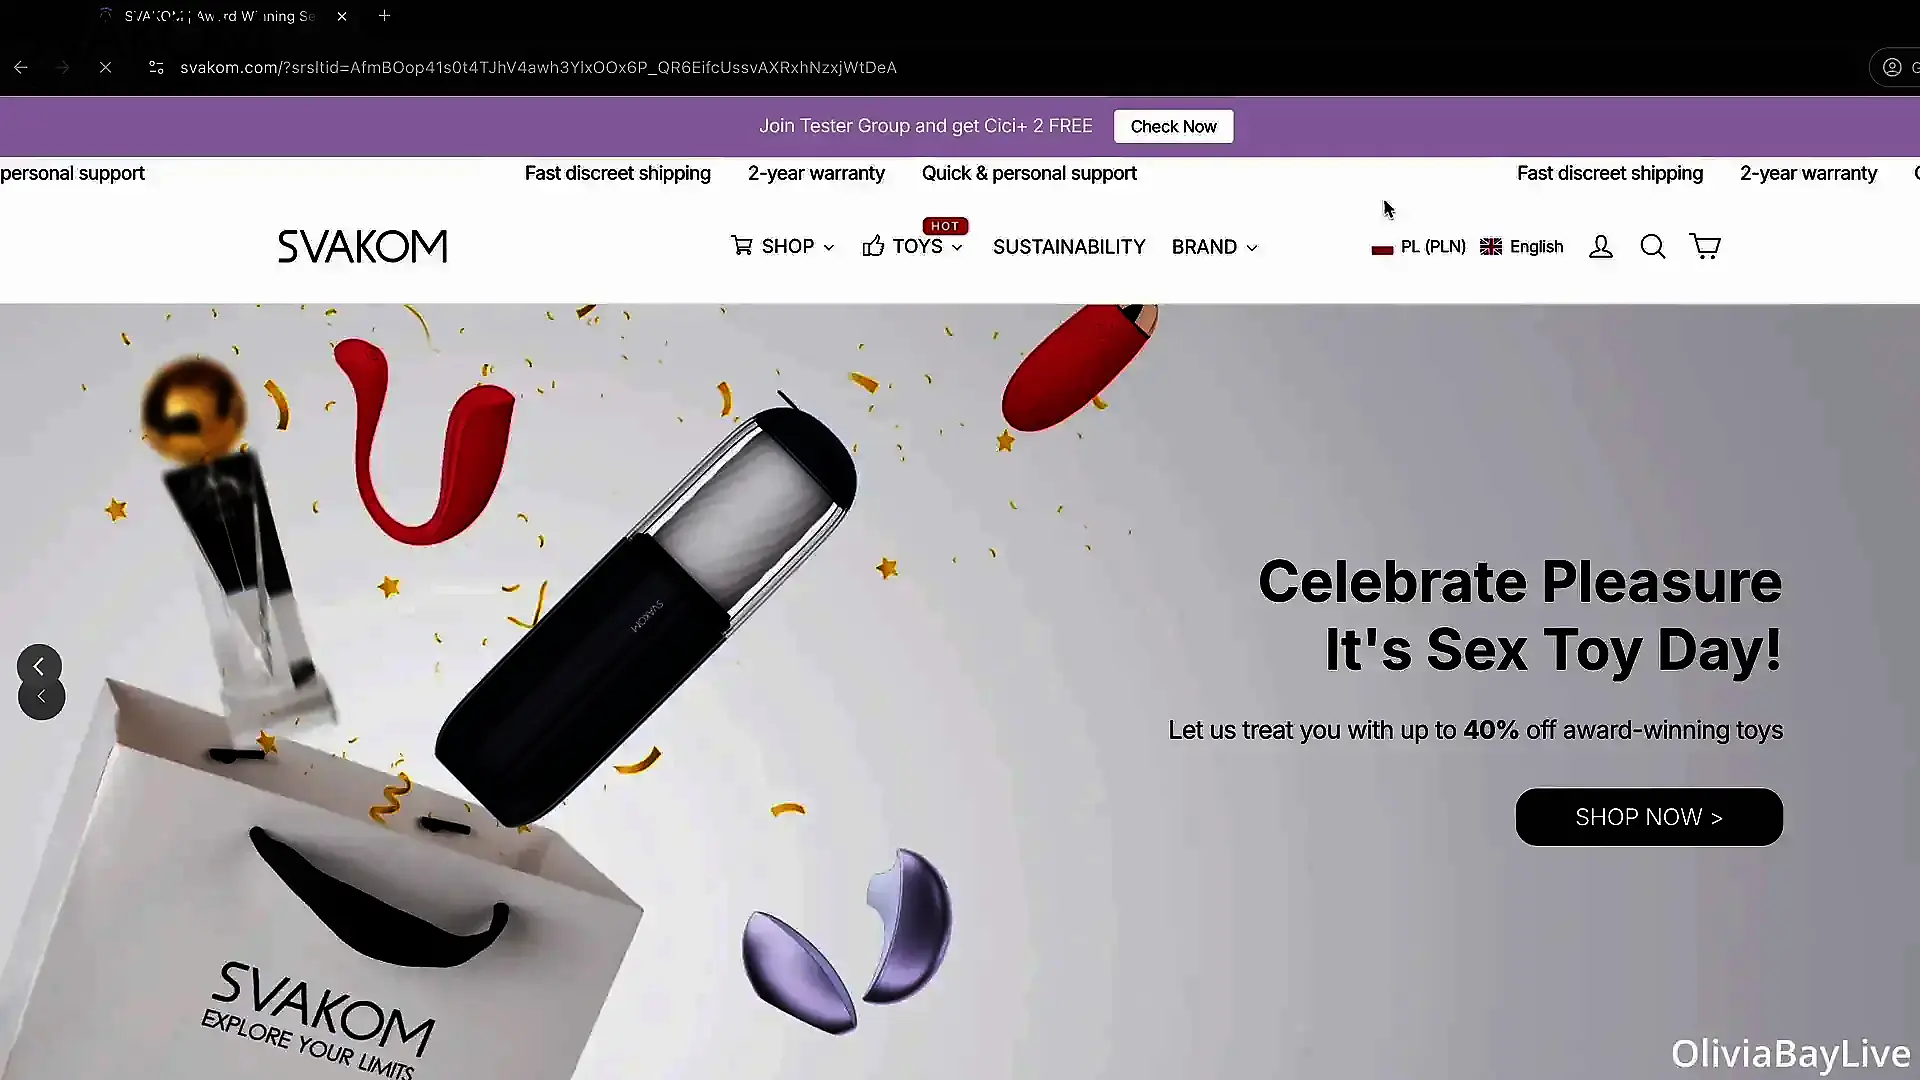
Task: Expand the TOYS dropdown menu
Action: pyautogui.click(x=912, y=246)
